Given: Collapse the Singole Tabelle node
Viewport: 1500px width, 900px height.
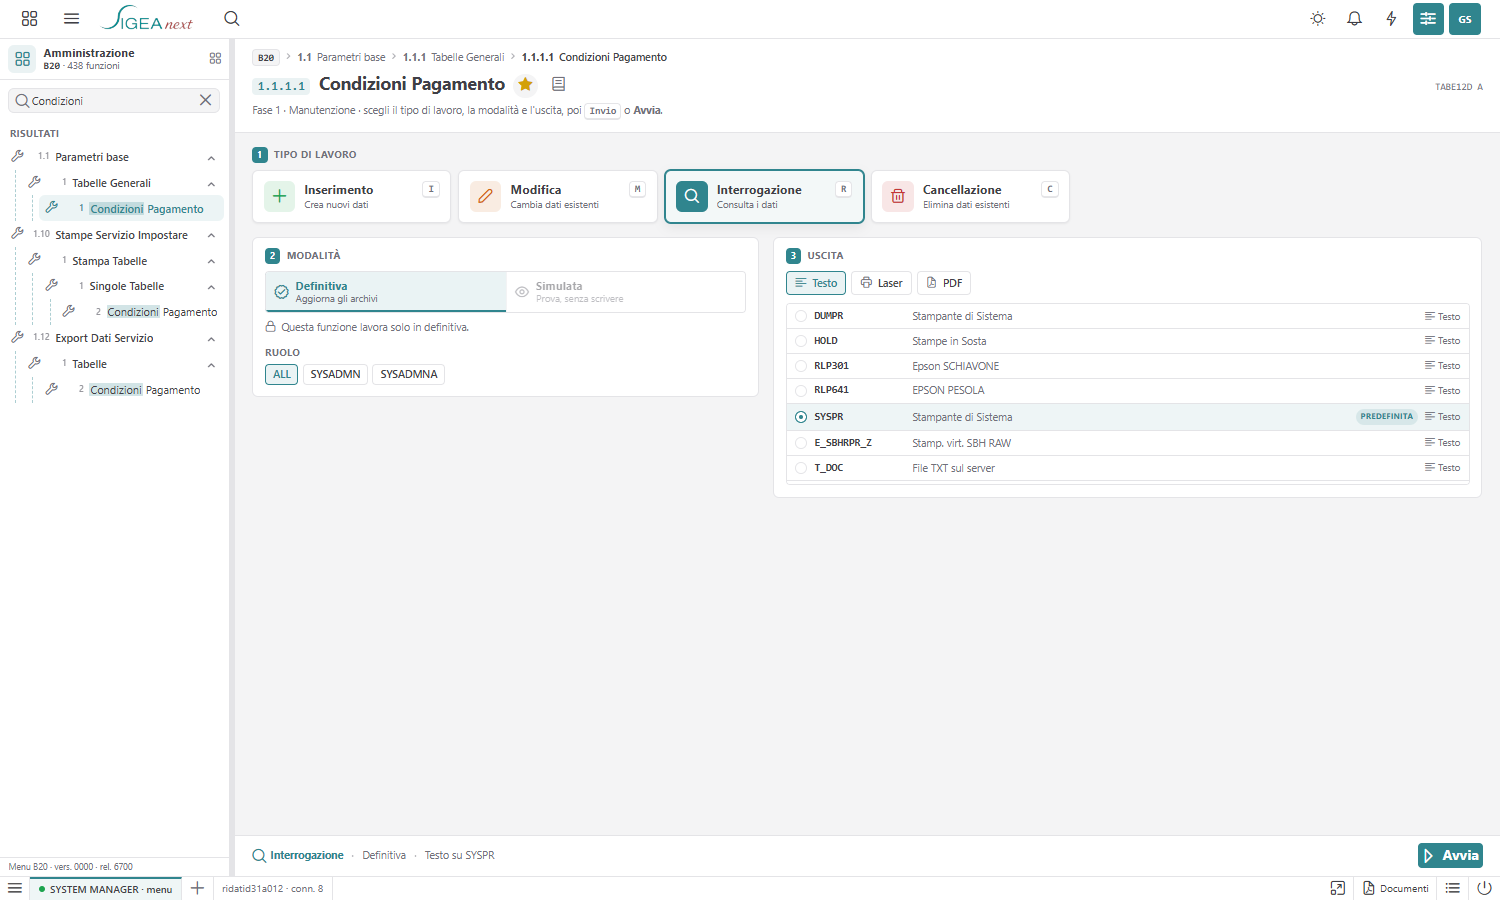Looking at the screenshot, I should pos(211,287).
